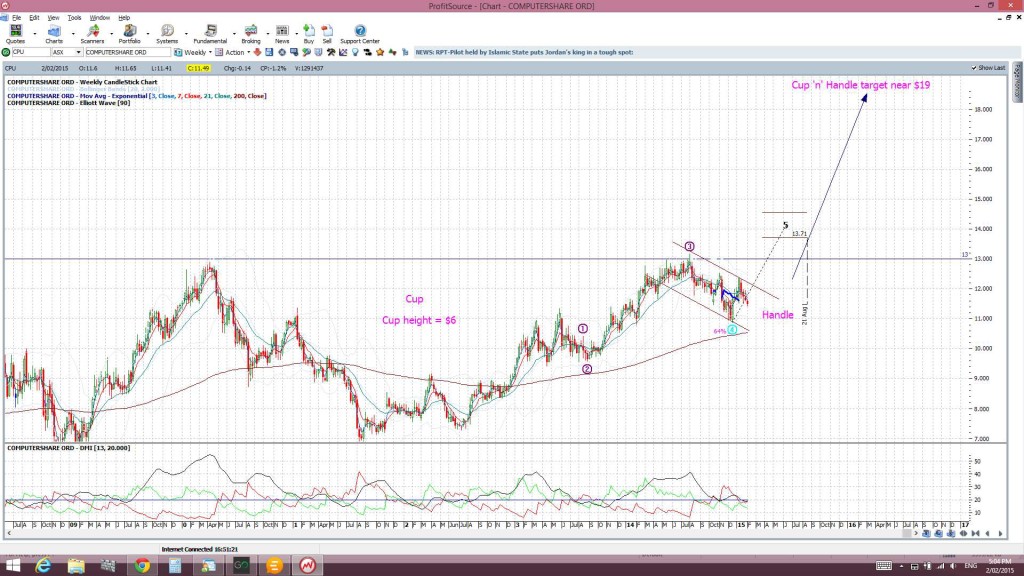1024x576 pixels.
Task: Click the highlighted close price C:11.49
Action: [x=198, y=68]
